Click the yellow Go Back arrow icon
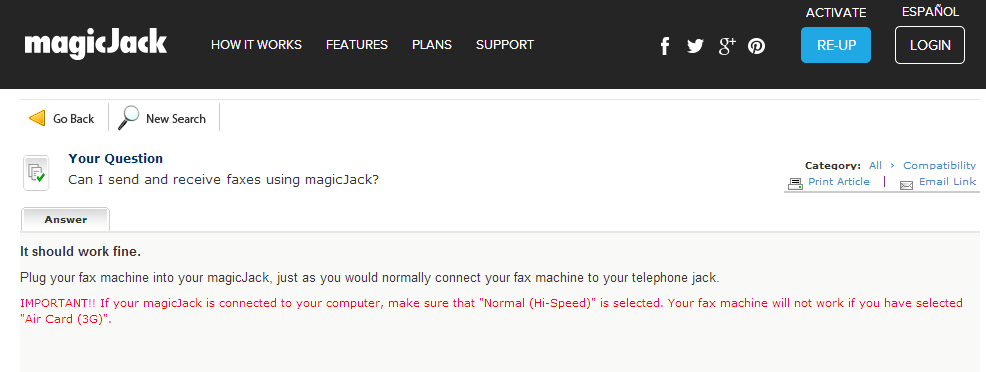 click(37, 118)
